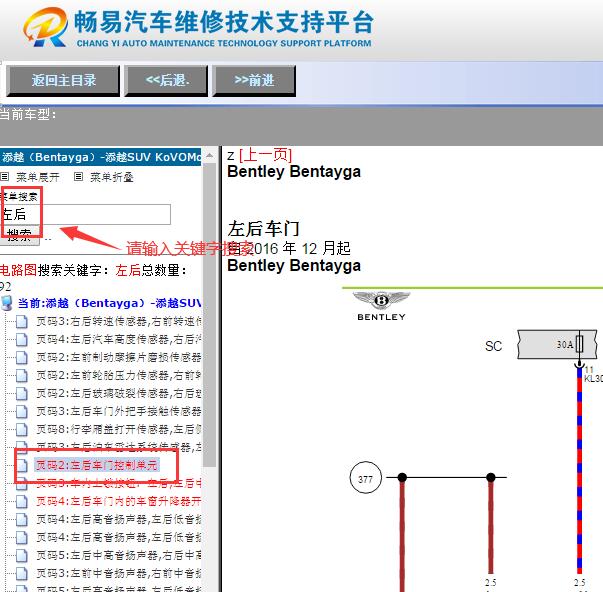Click the document icon beside 页码8:行李厢盖打开传感器
The image size is (603, 592).
click(22, 429)
